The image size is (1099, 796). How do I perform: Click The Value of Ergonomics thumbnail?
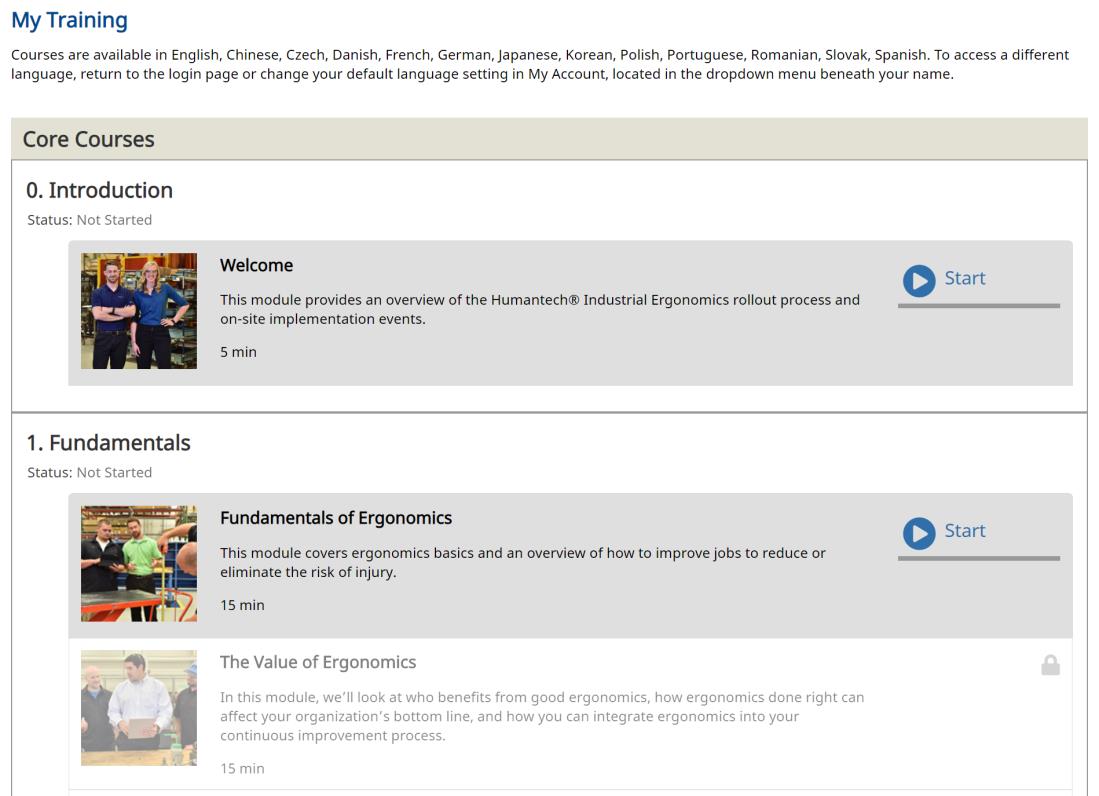click(139, 708)
